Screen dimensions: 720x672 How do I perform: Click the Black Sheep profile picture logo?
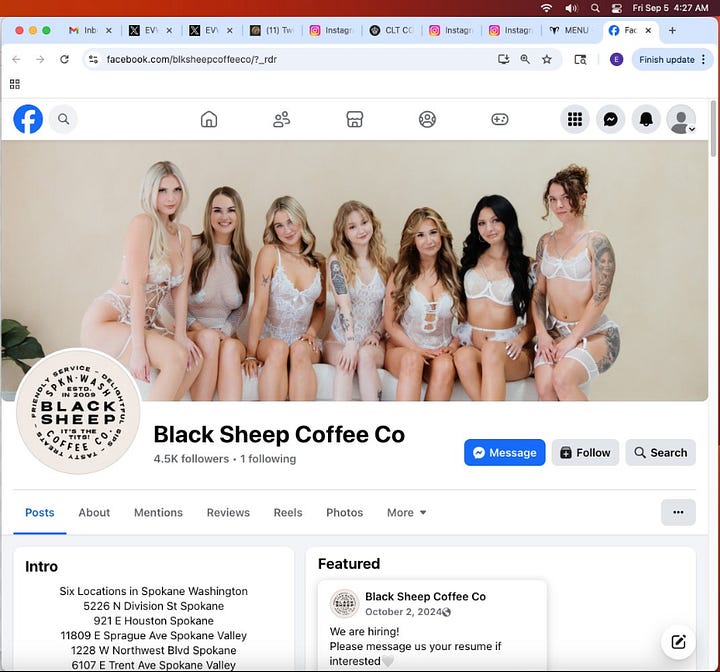[78, 411]
